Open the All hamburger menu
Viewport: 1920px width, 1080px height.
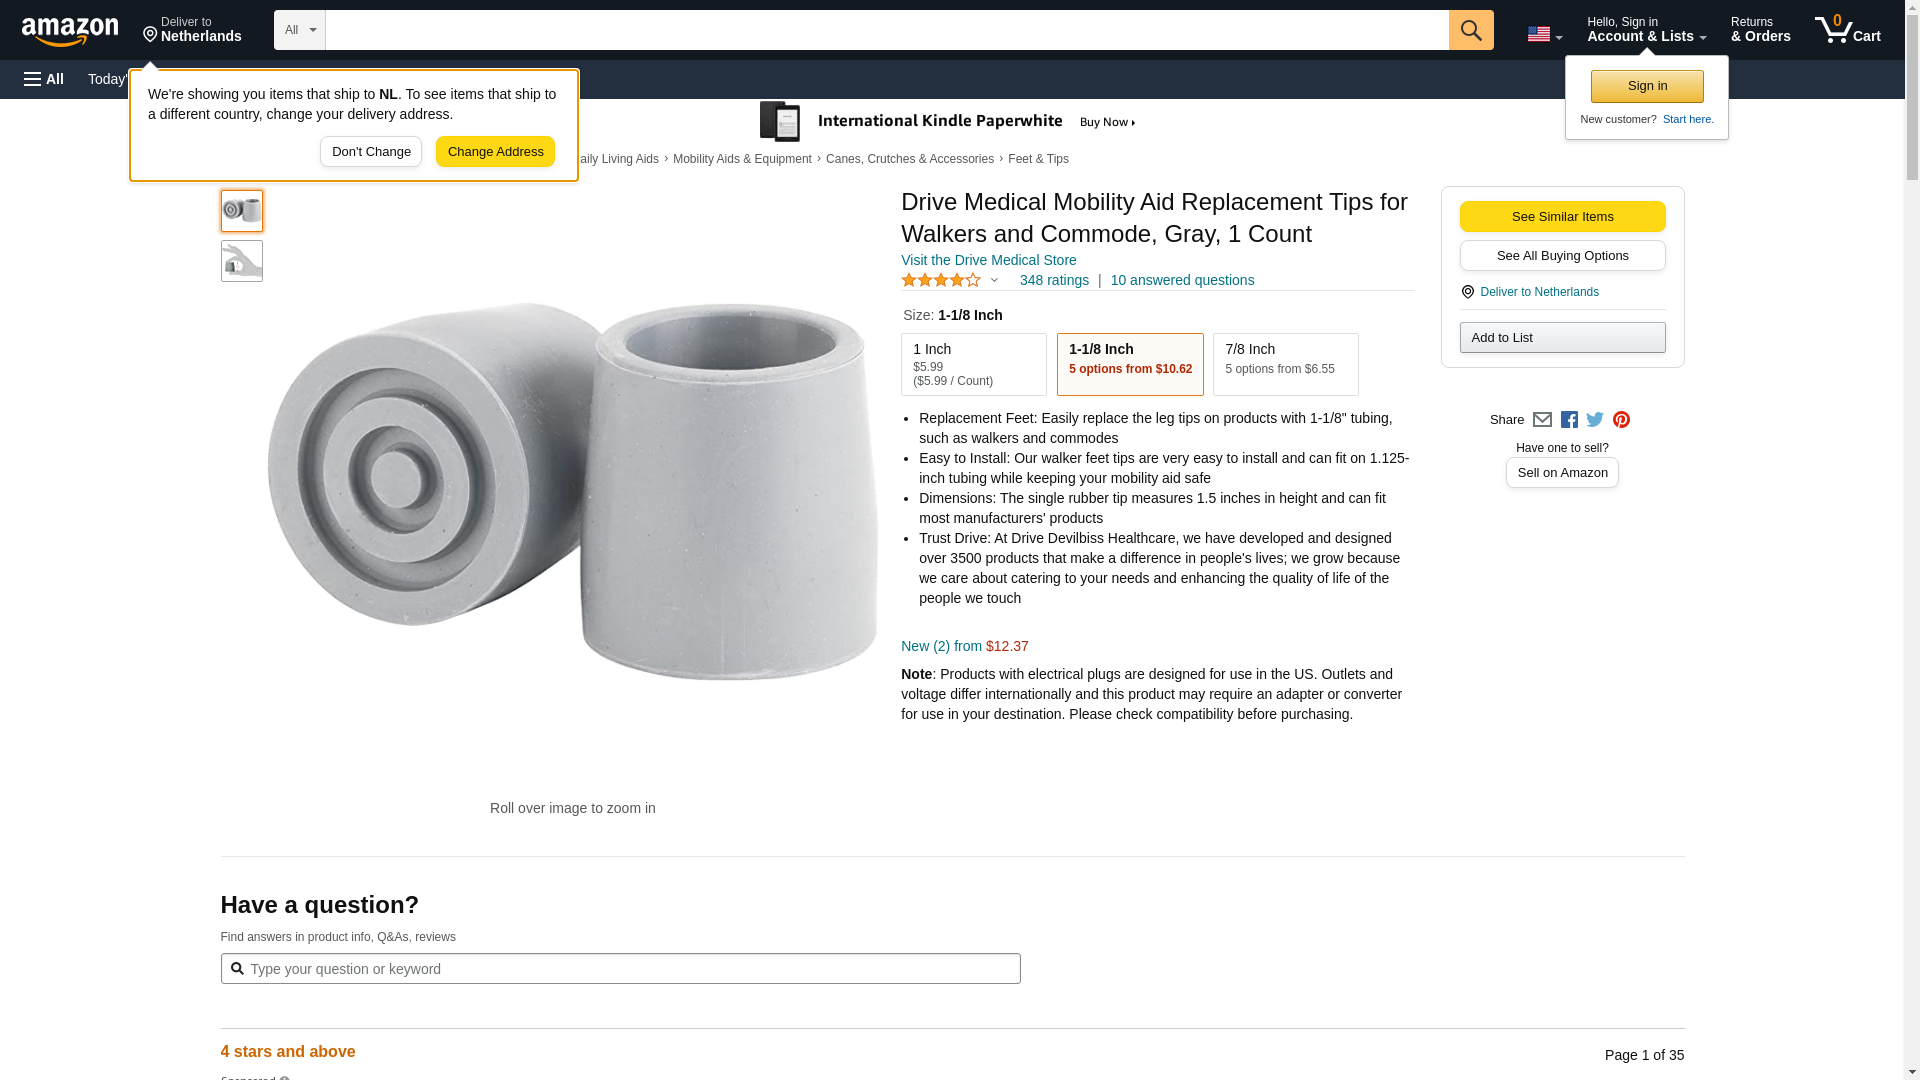44,79
